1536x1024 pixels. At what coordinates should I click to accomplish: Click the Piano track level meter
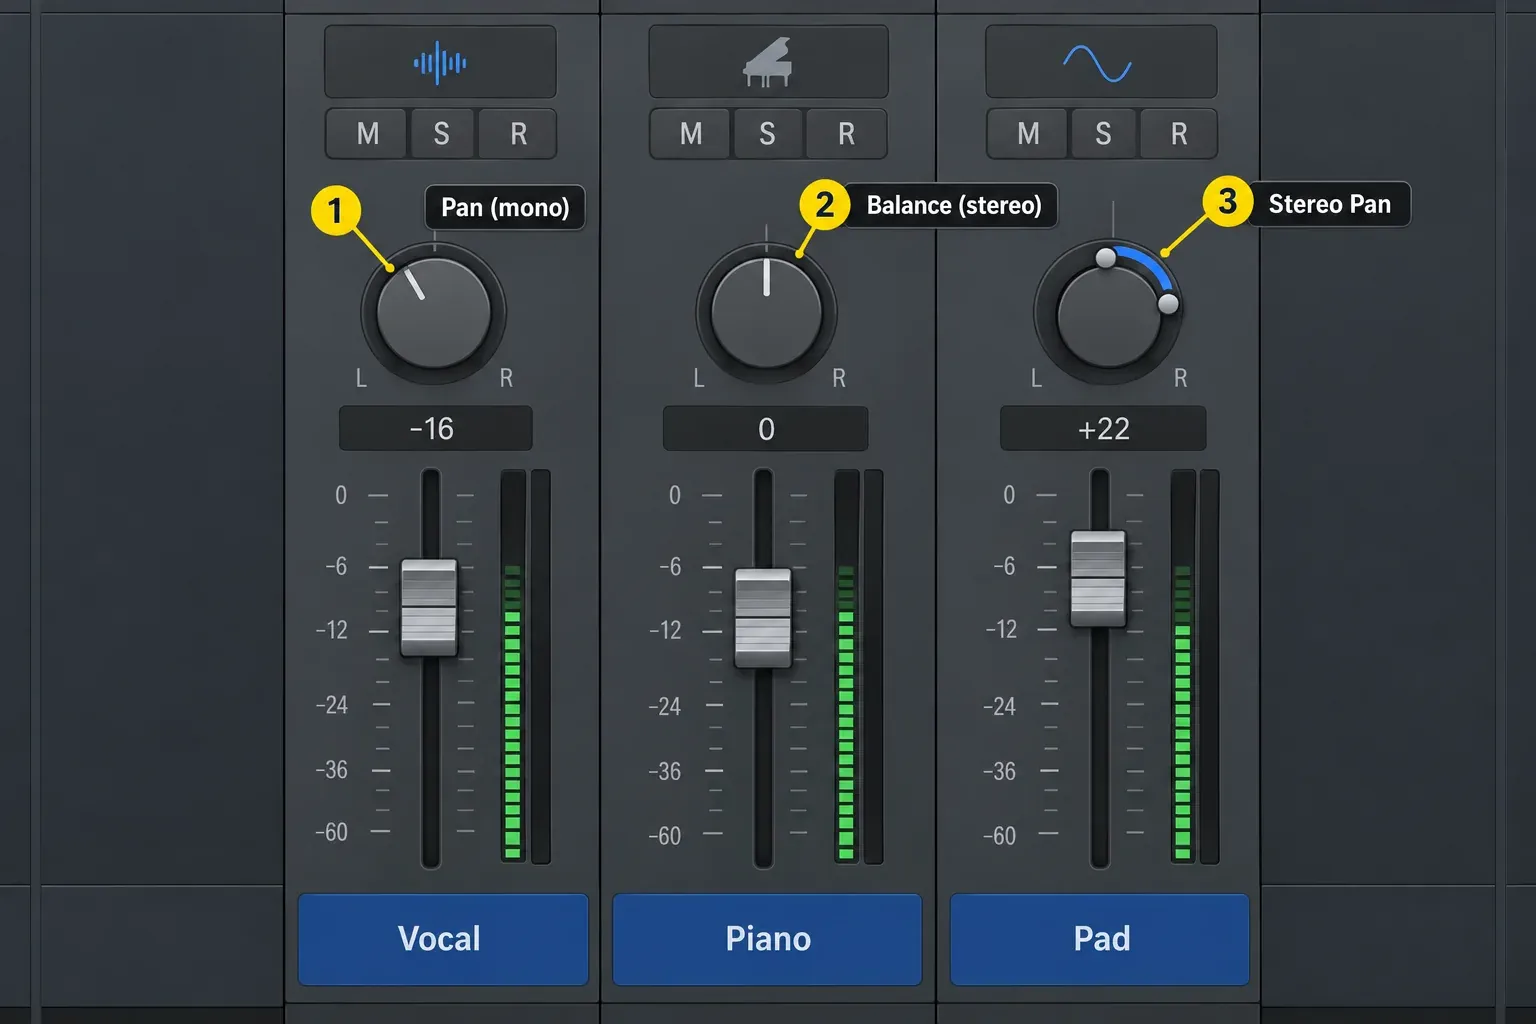pos(858,666)
